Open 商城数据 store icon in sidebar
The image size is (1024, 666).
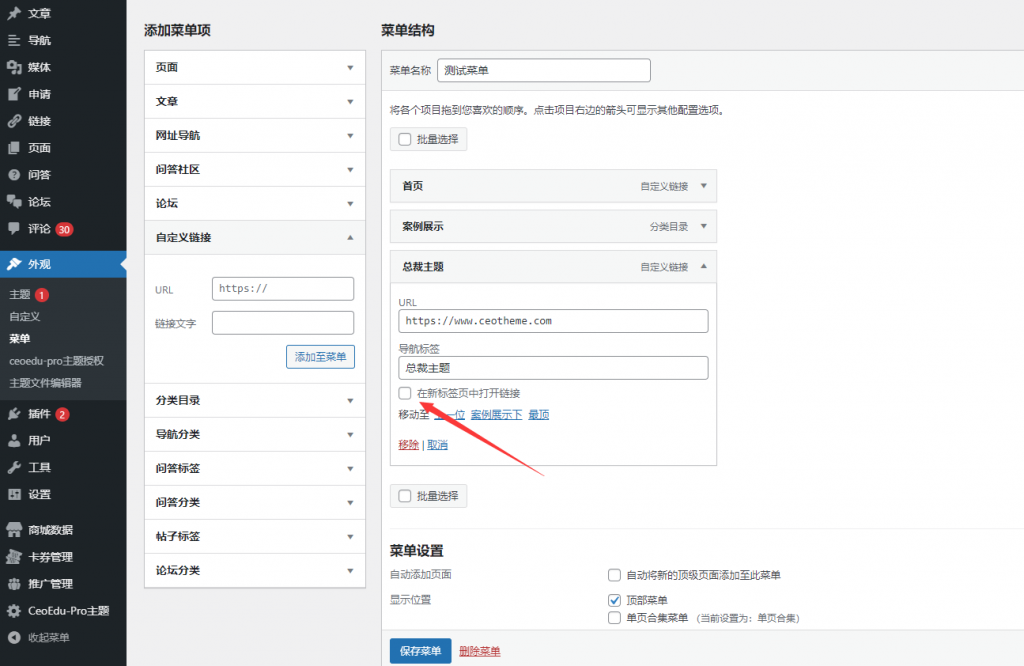coord(14,530)
